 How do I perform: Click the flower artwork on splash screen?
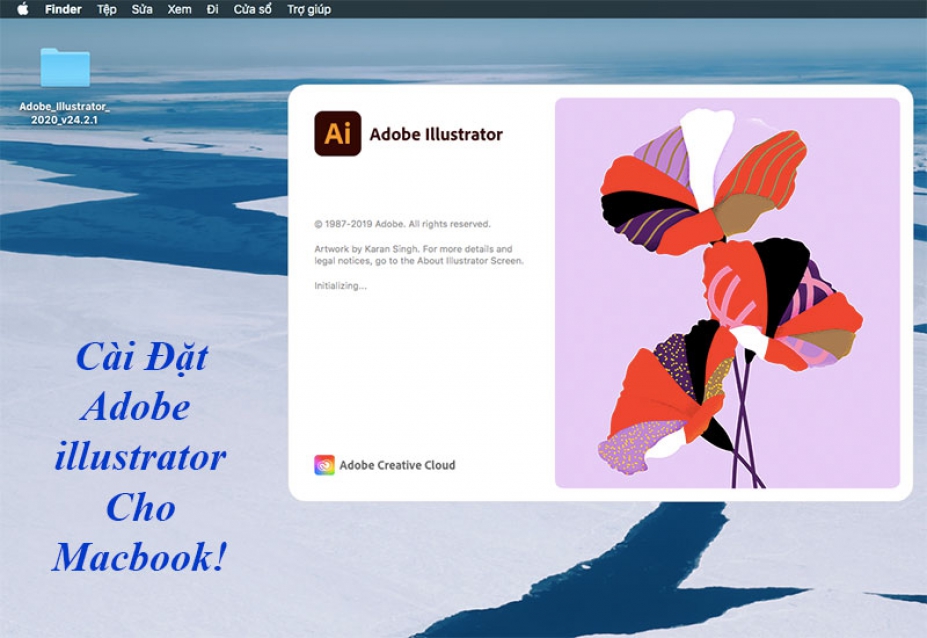727,293
